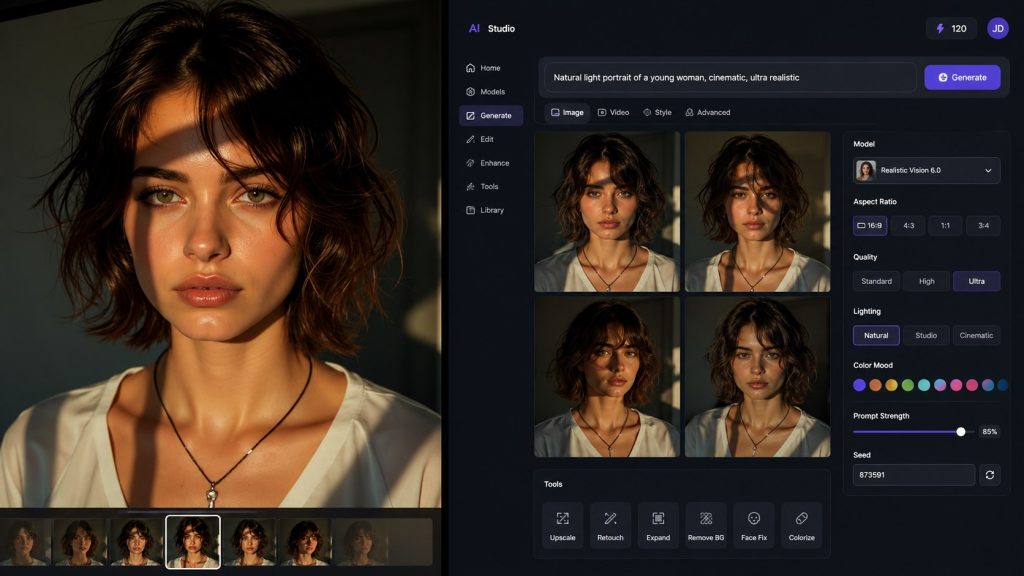Select the Colorize tool
This screenshot has width=1024, height=576.
click(x=801, y=525)
